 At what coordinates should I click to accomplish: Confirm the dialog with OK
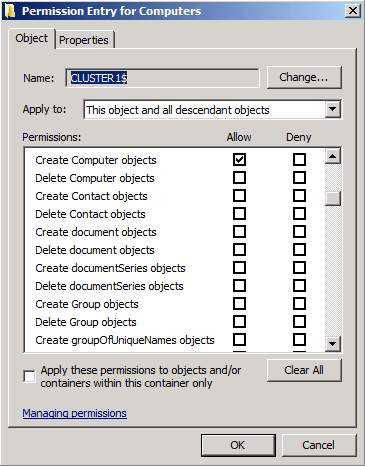(238, 445)
